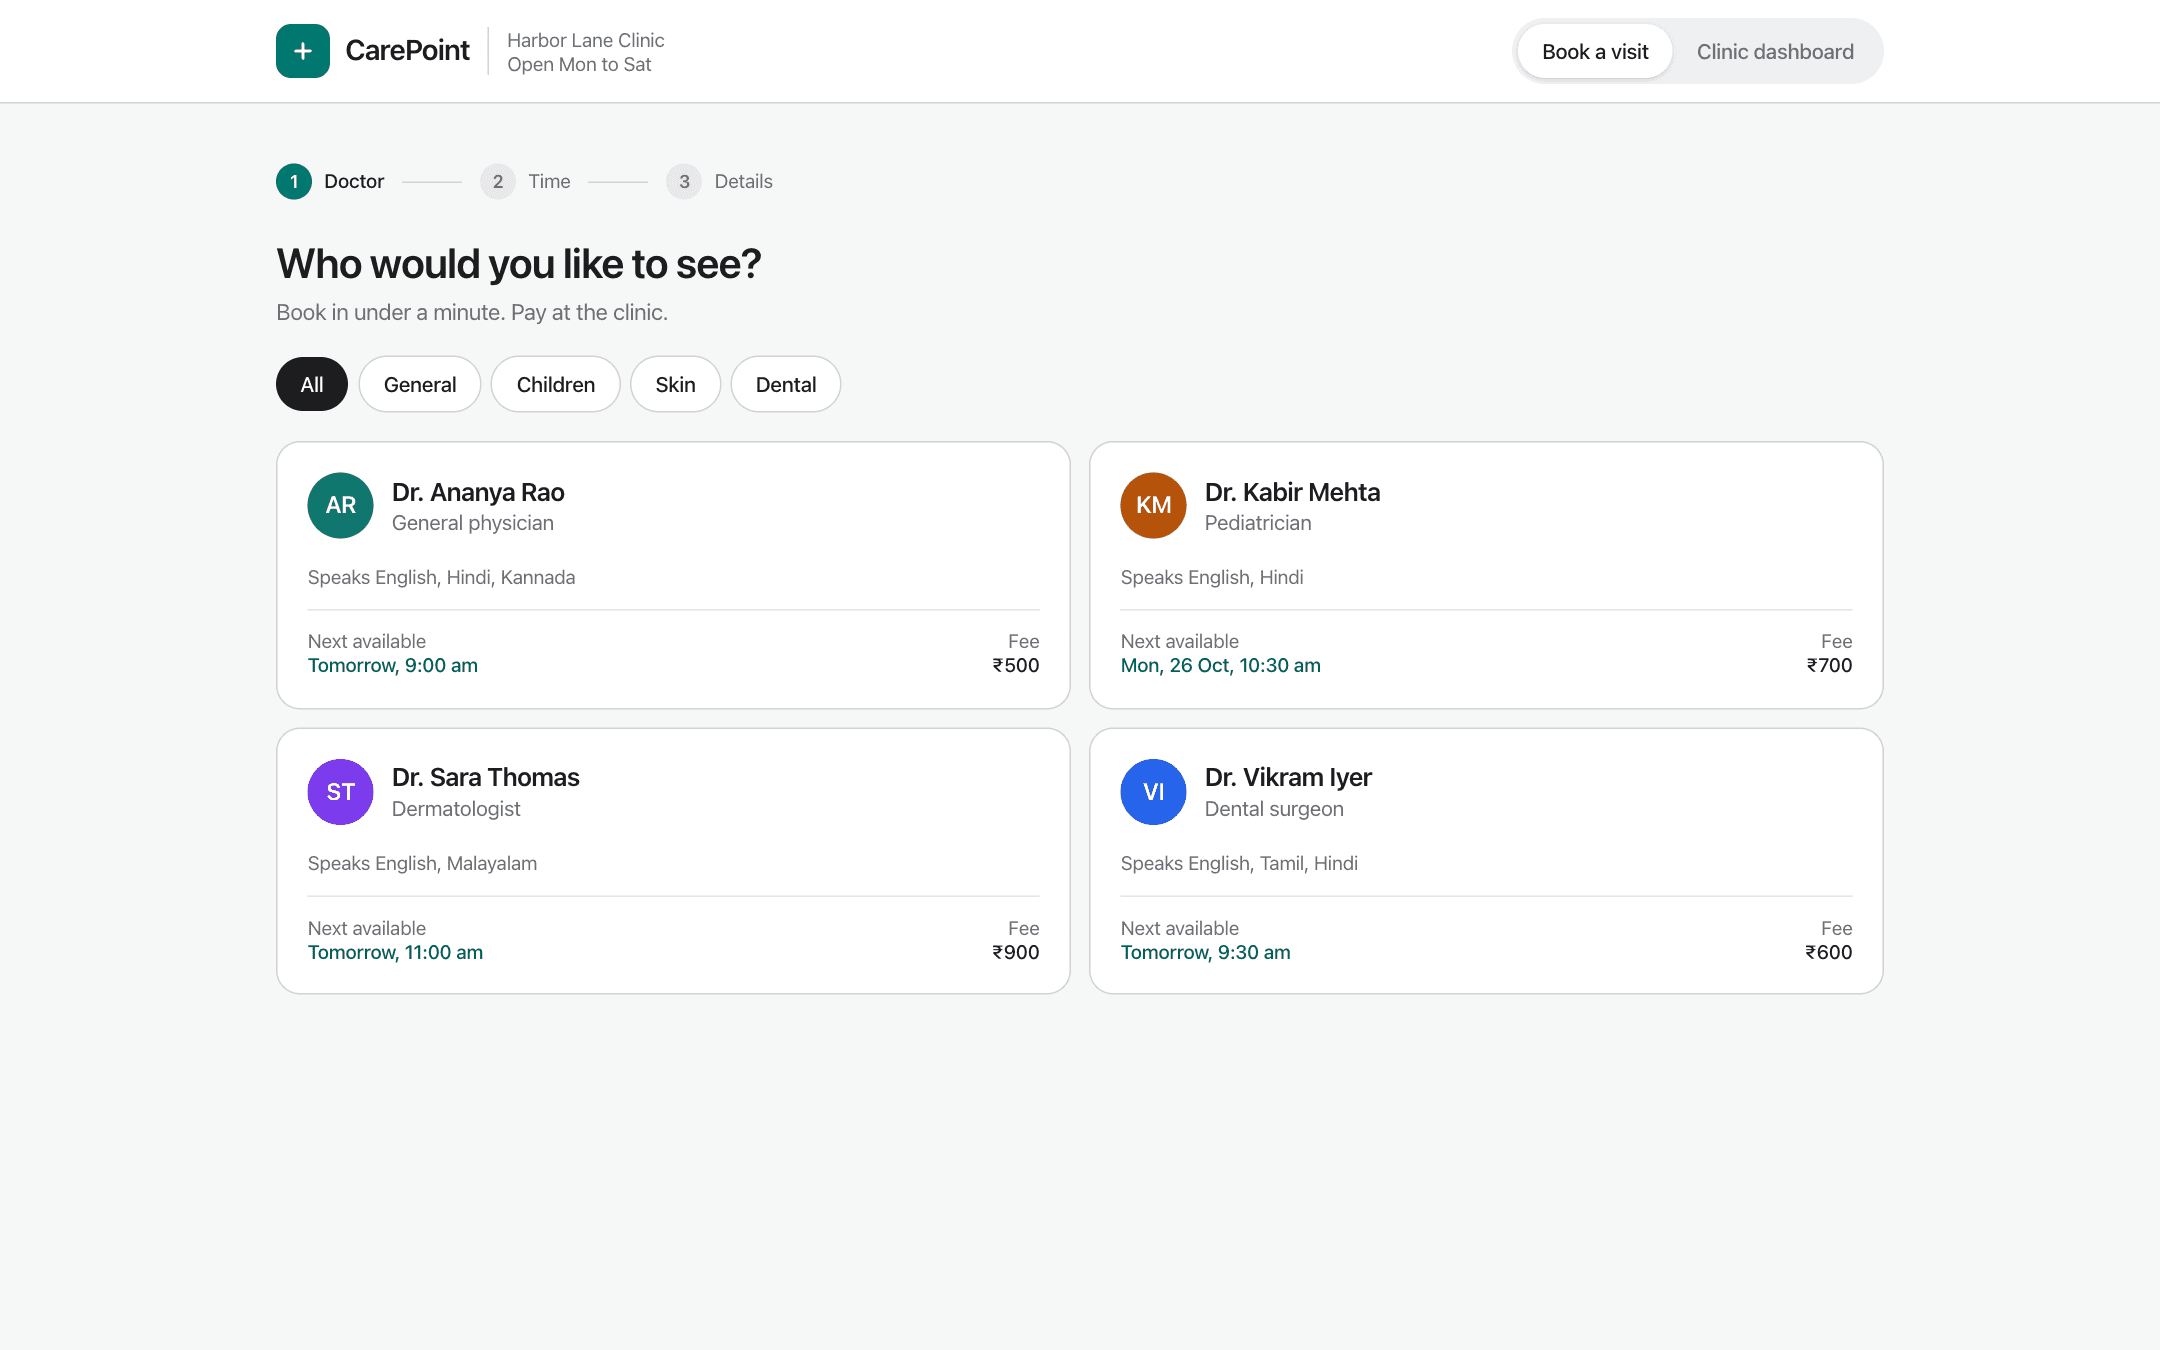Click the VI avatar for Dr. Vikram Iyer
The height and width of the screenshot is (1350, 2160).
(1153, 792)
